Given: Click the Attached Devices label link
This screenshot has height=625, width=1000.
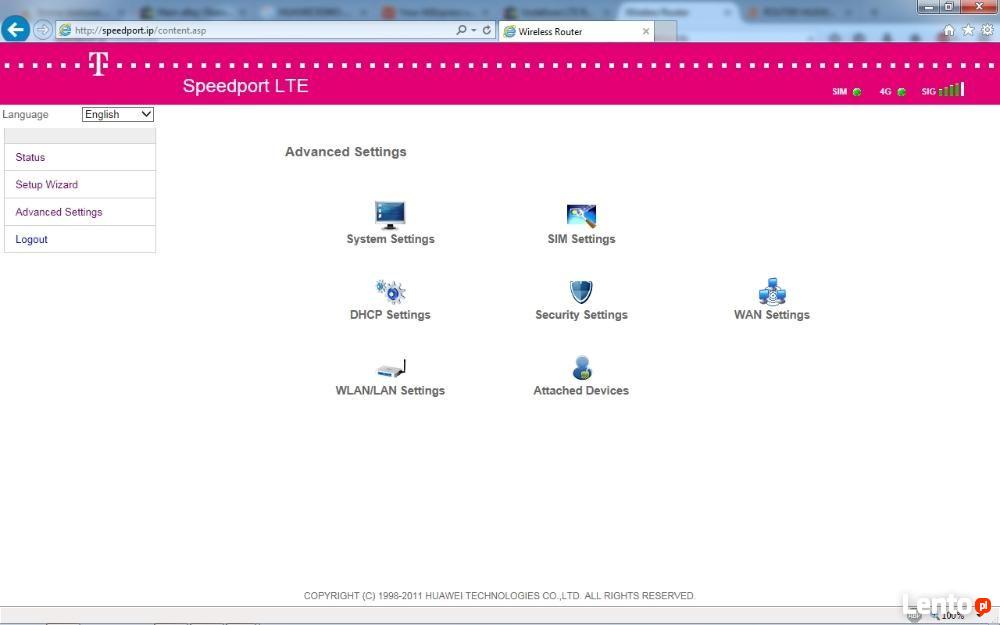Looking at the screenshot, I should click(x=581, y=391).
